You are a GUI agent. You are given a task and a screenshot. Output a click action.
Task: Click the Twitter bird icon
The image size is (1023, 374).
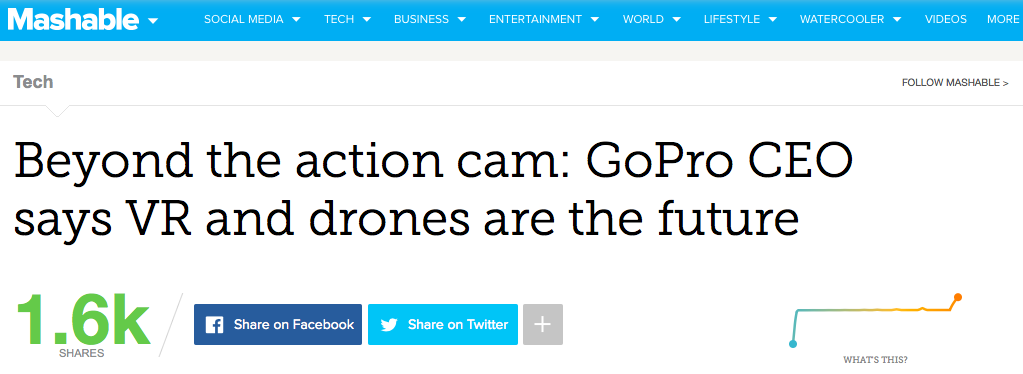pyautogui.click(x=389, y=324)
